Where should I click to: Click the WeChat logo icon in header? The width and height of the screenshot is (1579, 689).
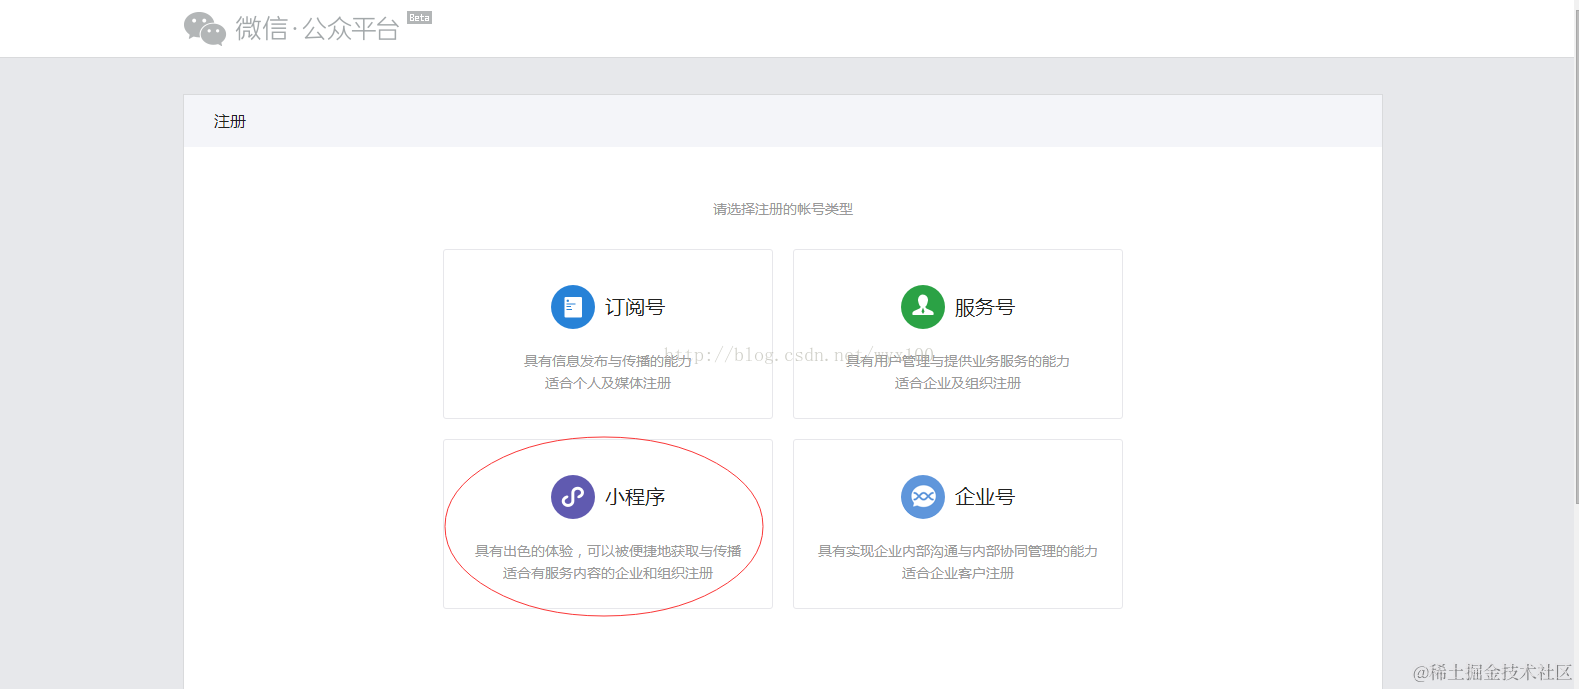coord(205,29)
